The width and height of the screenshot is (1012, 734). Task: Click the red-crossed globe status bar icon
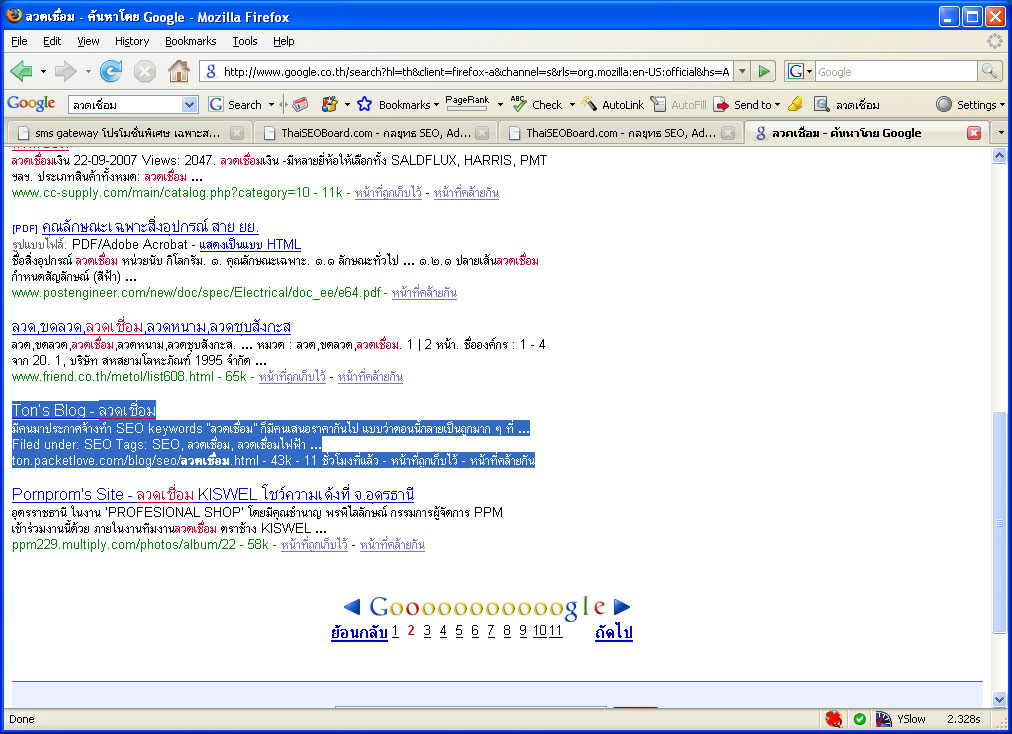tap(834, 719)
